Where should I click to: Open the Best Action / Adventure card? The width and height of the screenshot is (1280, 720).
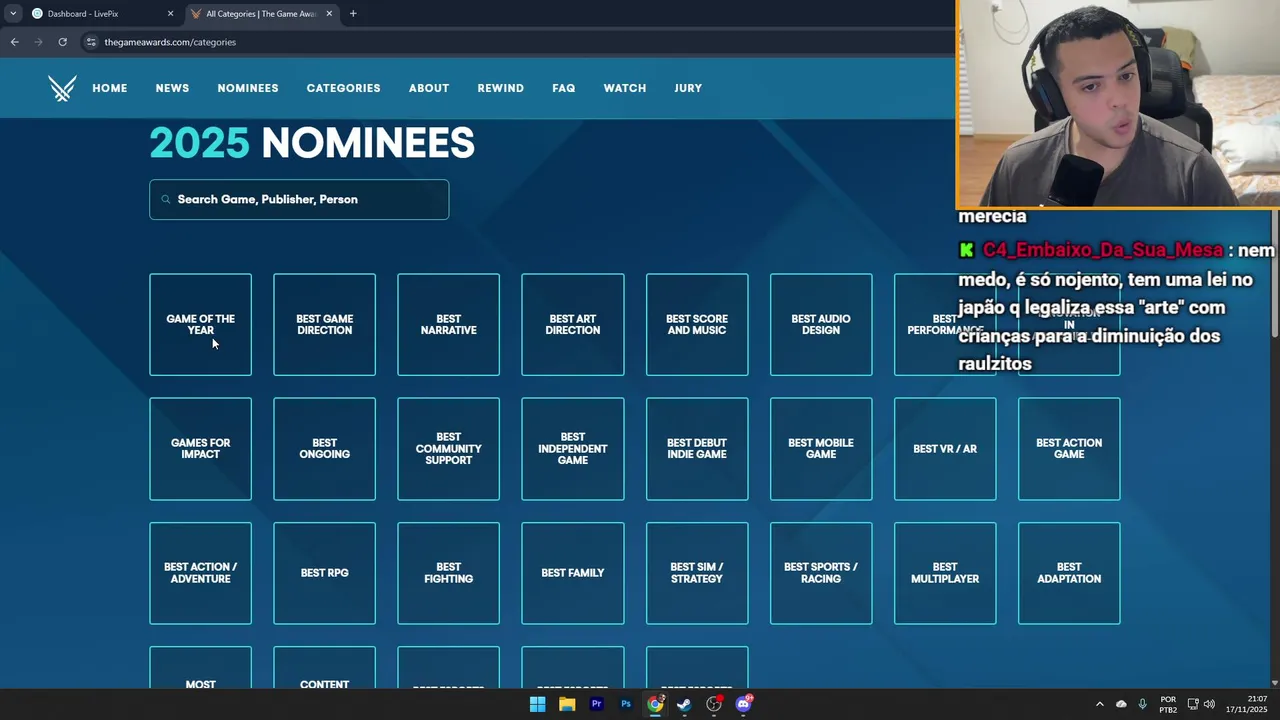pos(200,573)
